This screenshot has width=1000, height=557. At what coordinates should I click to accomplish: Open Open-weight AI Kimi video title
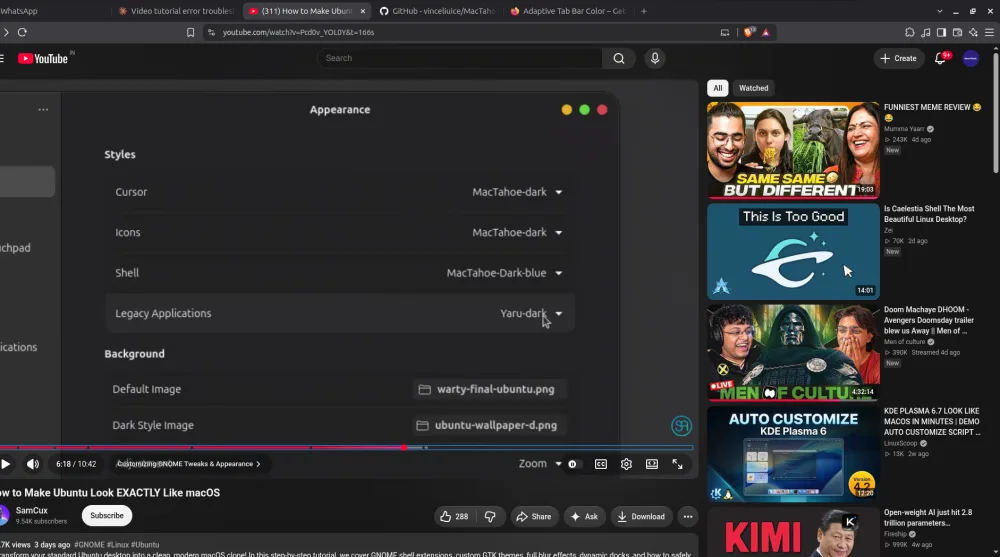[928, 517]
